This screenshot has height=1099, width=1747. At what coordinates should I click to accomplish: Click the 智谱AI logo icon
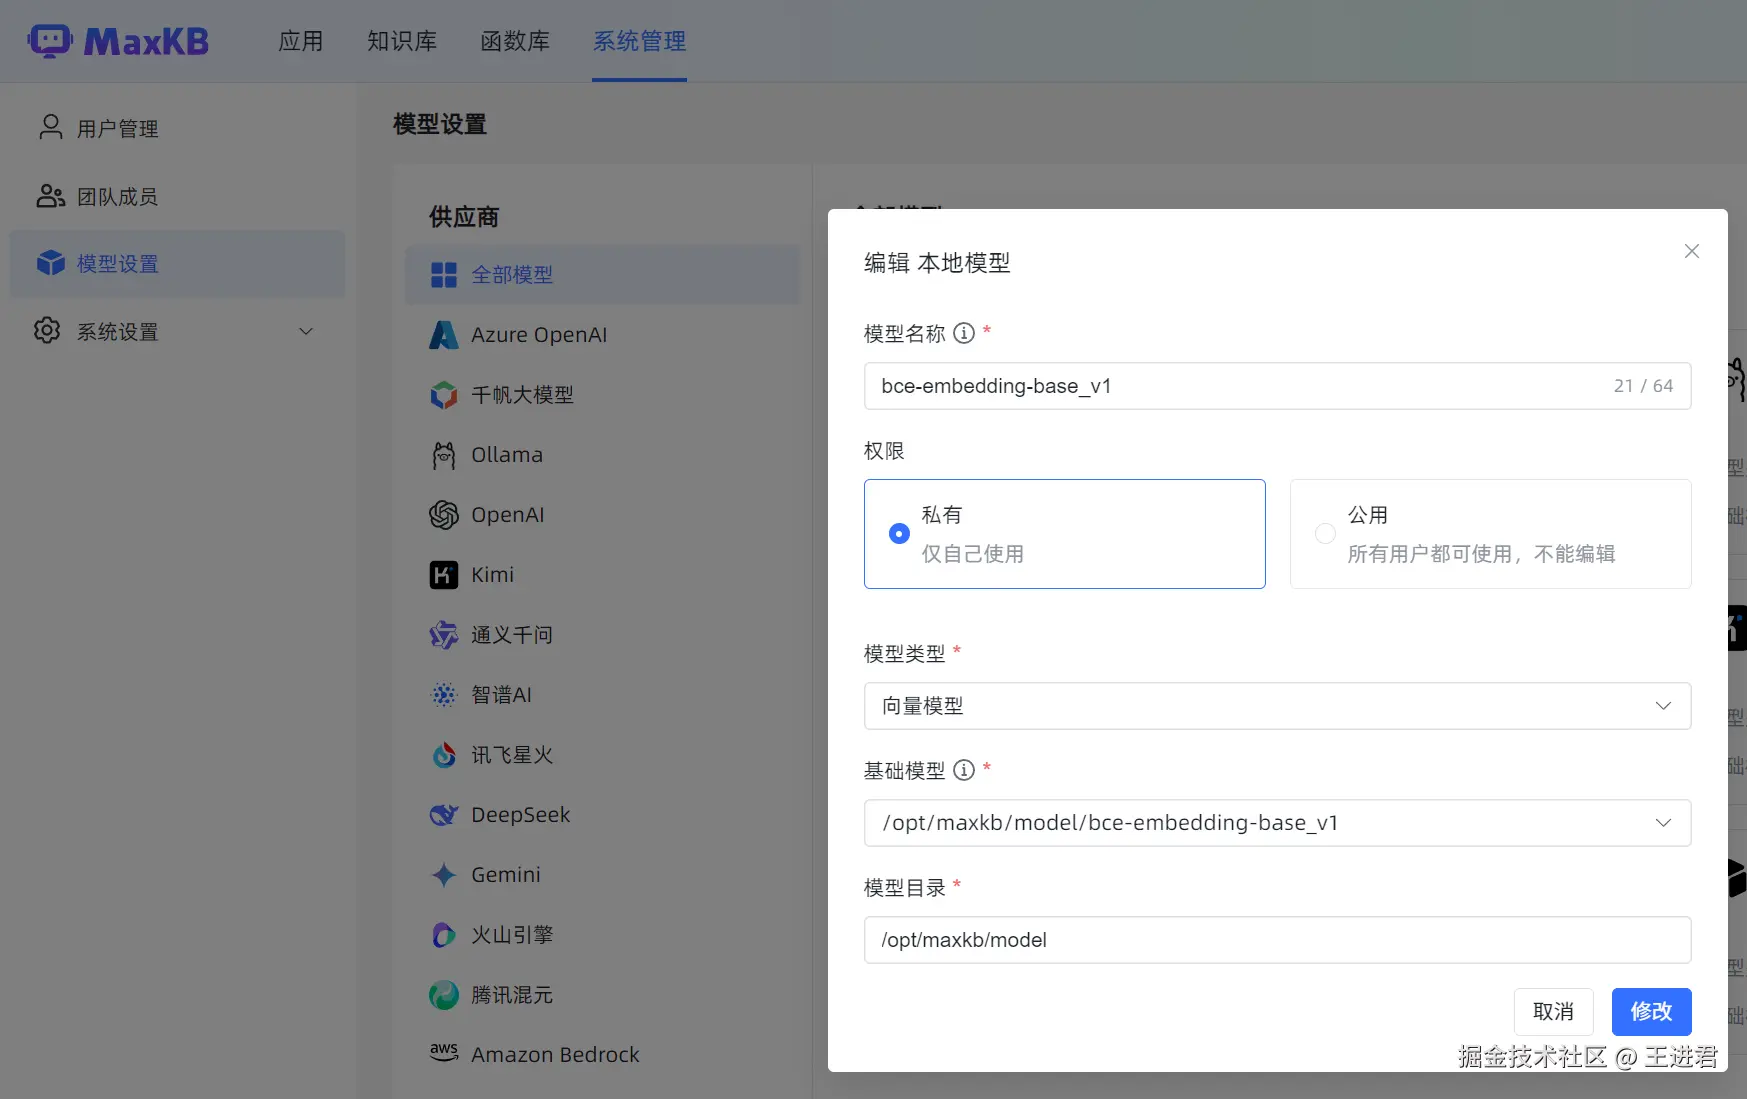coord(444,695)
